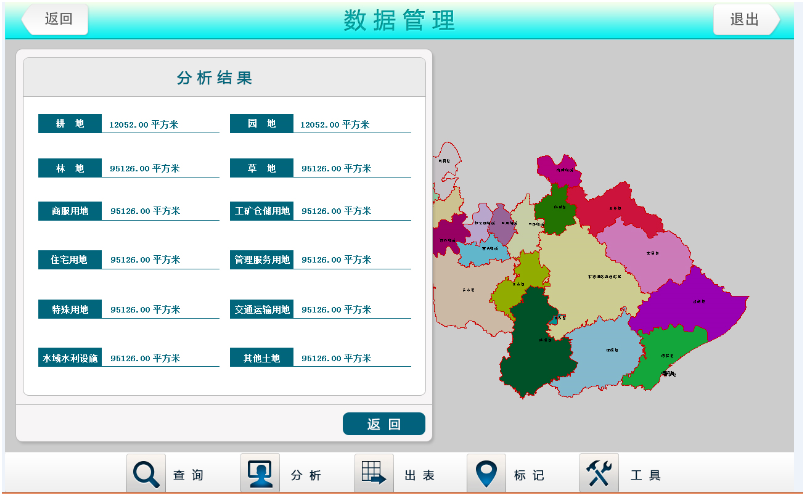Image resolution: width=805 pixels, height=496 pixels.
Task: Select the dark green region on map
Action: 538,345
